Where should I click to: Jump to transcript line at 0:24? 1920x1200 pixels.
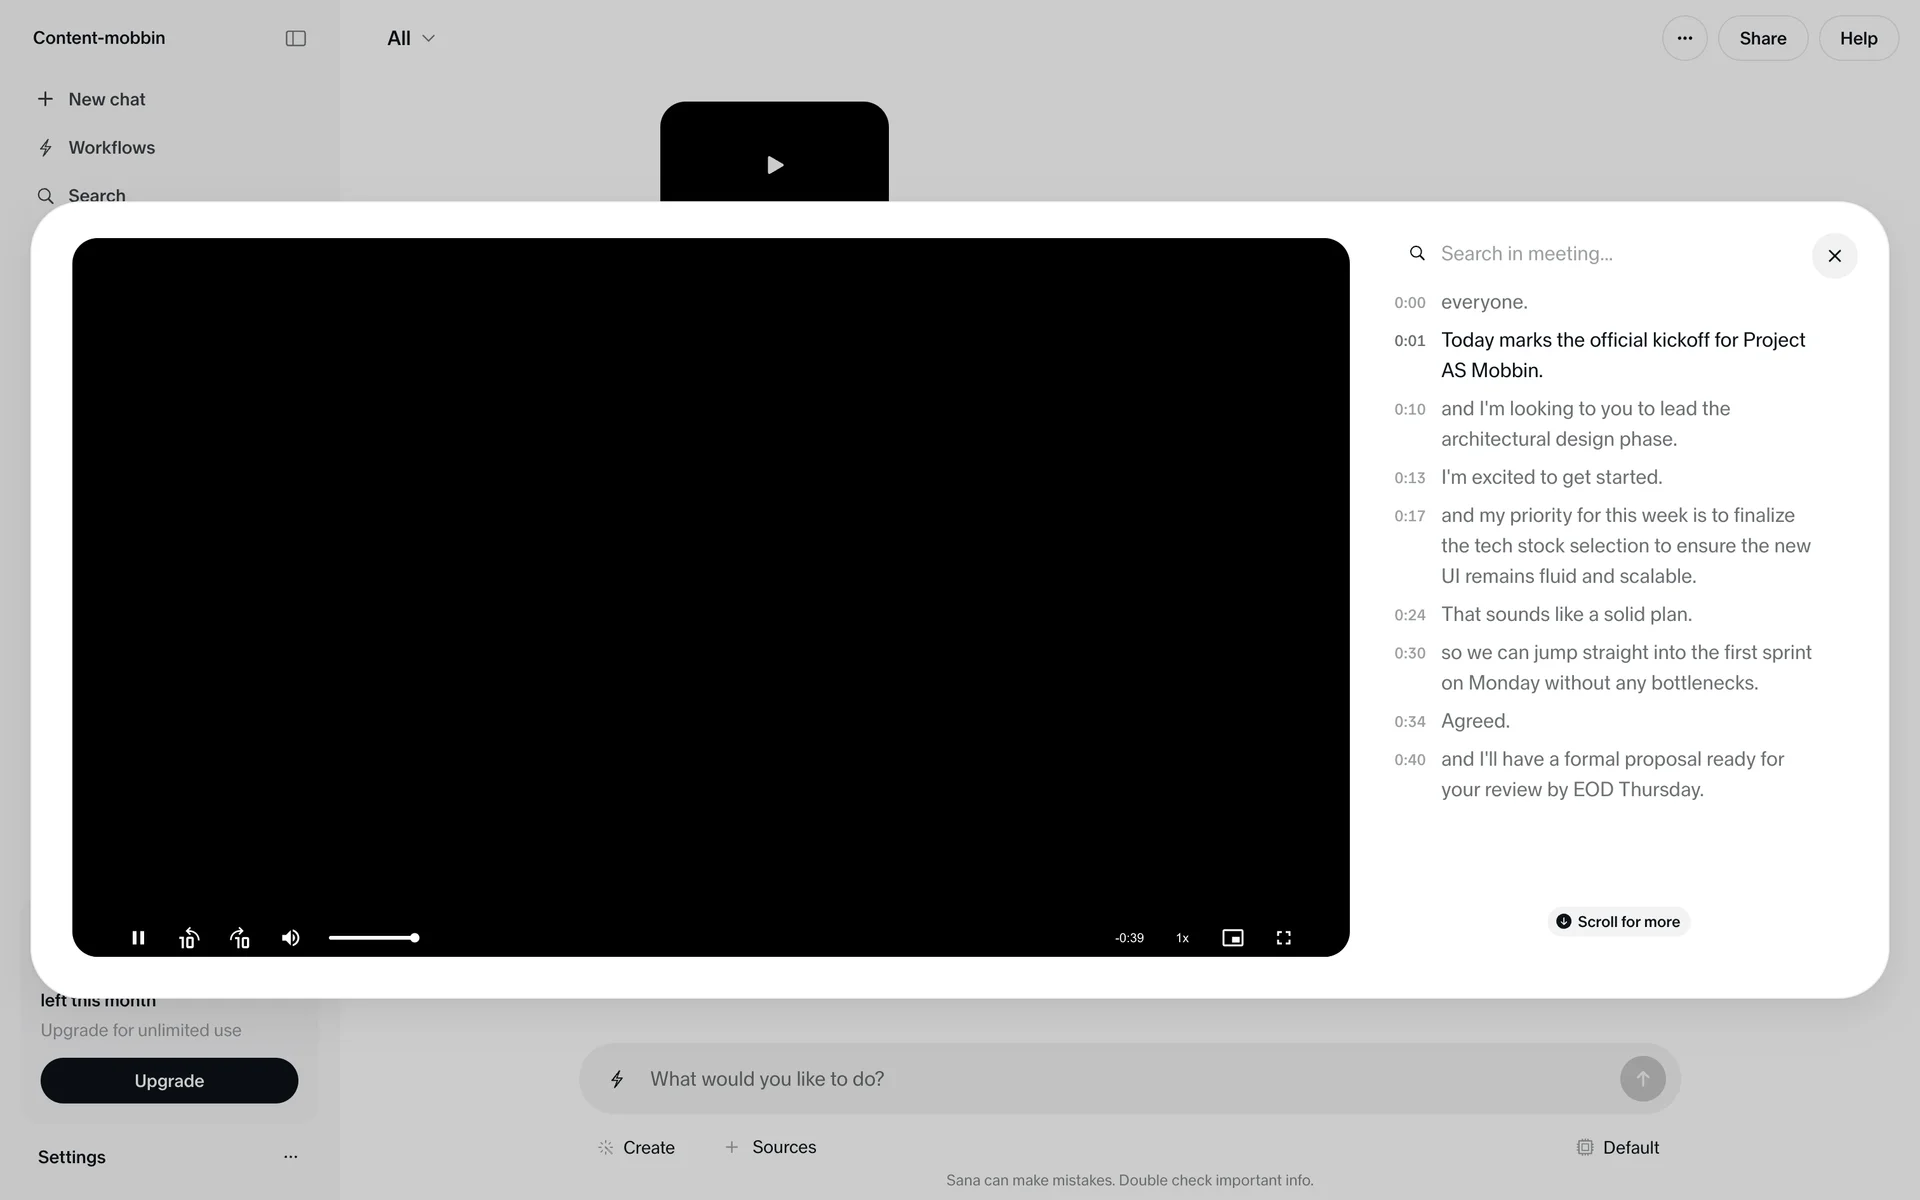tap(1565, 615)
